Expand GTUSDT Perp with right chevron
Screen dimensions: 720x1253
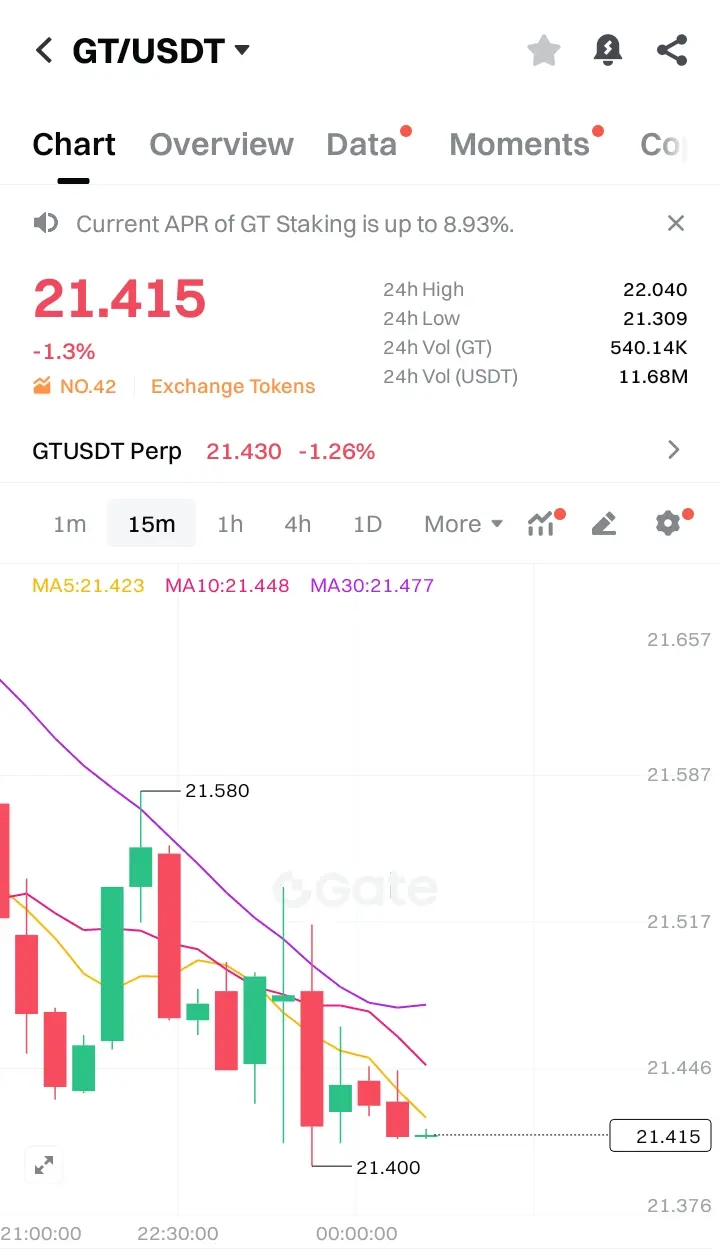(674, 450)
